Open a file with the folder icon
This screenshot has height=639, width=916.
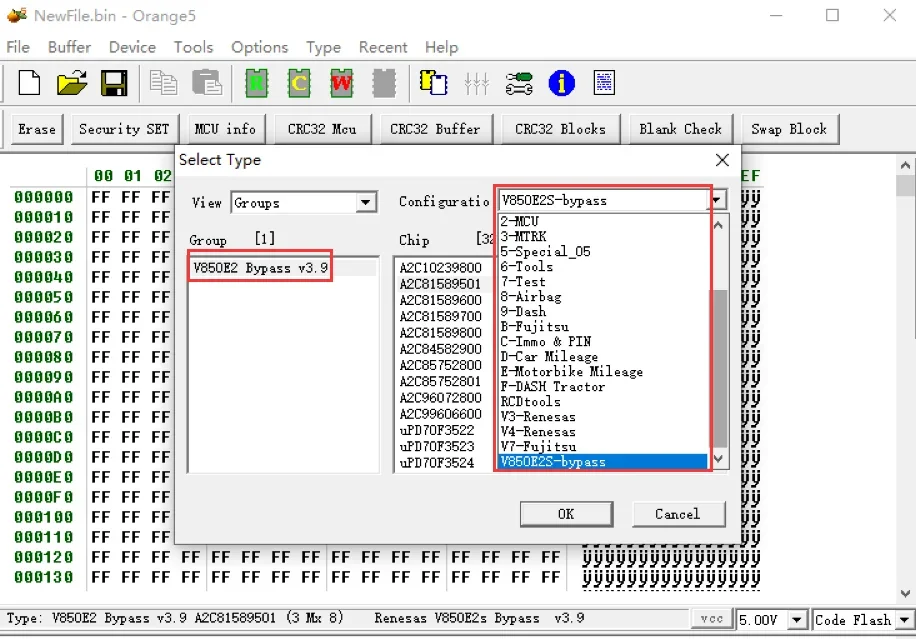click(71, 83)
